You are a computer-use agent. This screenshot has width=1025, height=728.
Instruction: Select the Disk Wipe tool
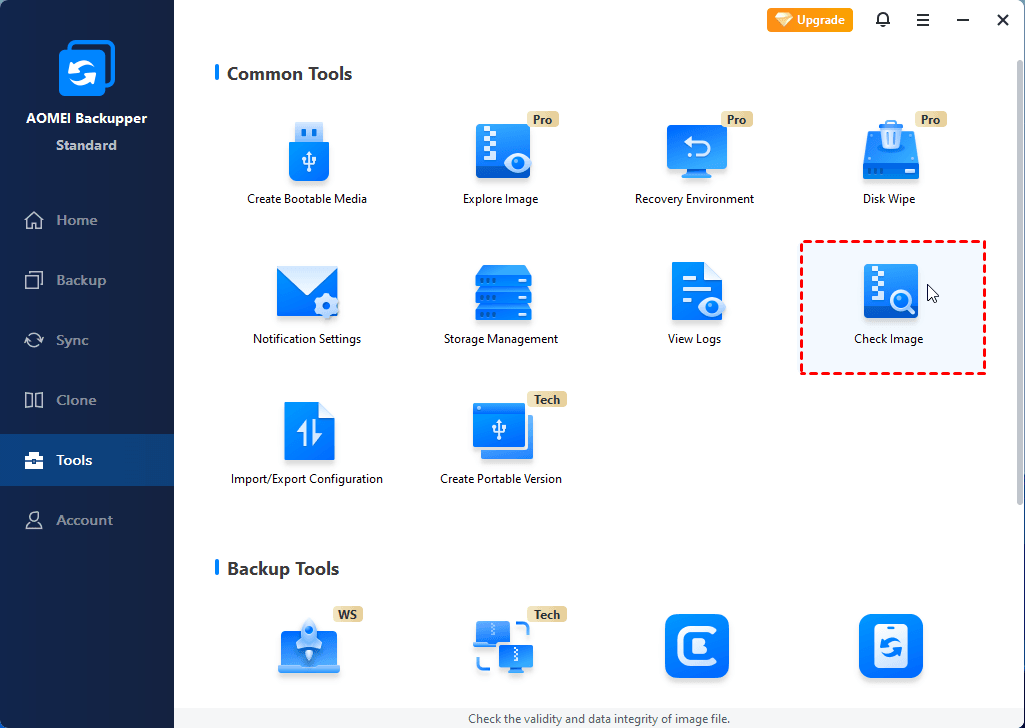point(889,153)
